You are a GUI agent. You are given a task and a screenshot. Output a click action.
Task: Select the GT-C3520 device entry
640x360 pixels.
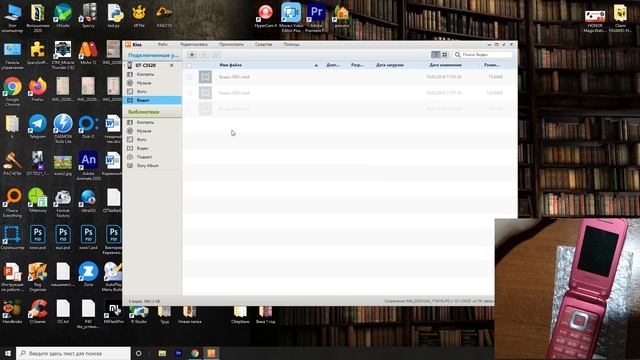(x=152, y=65)
